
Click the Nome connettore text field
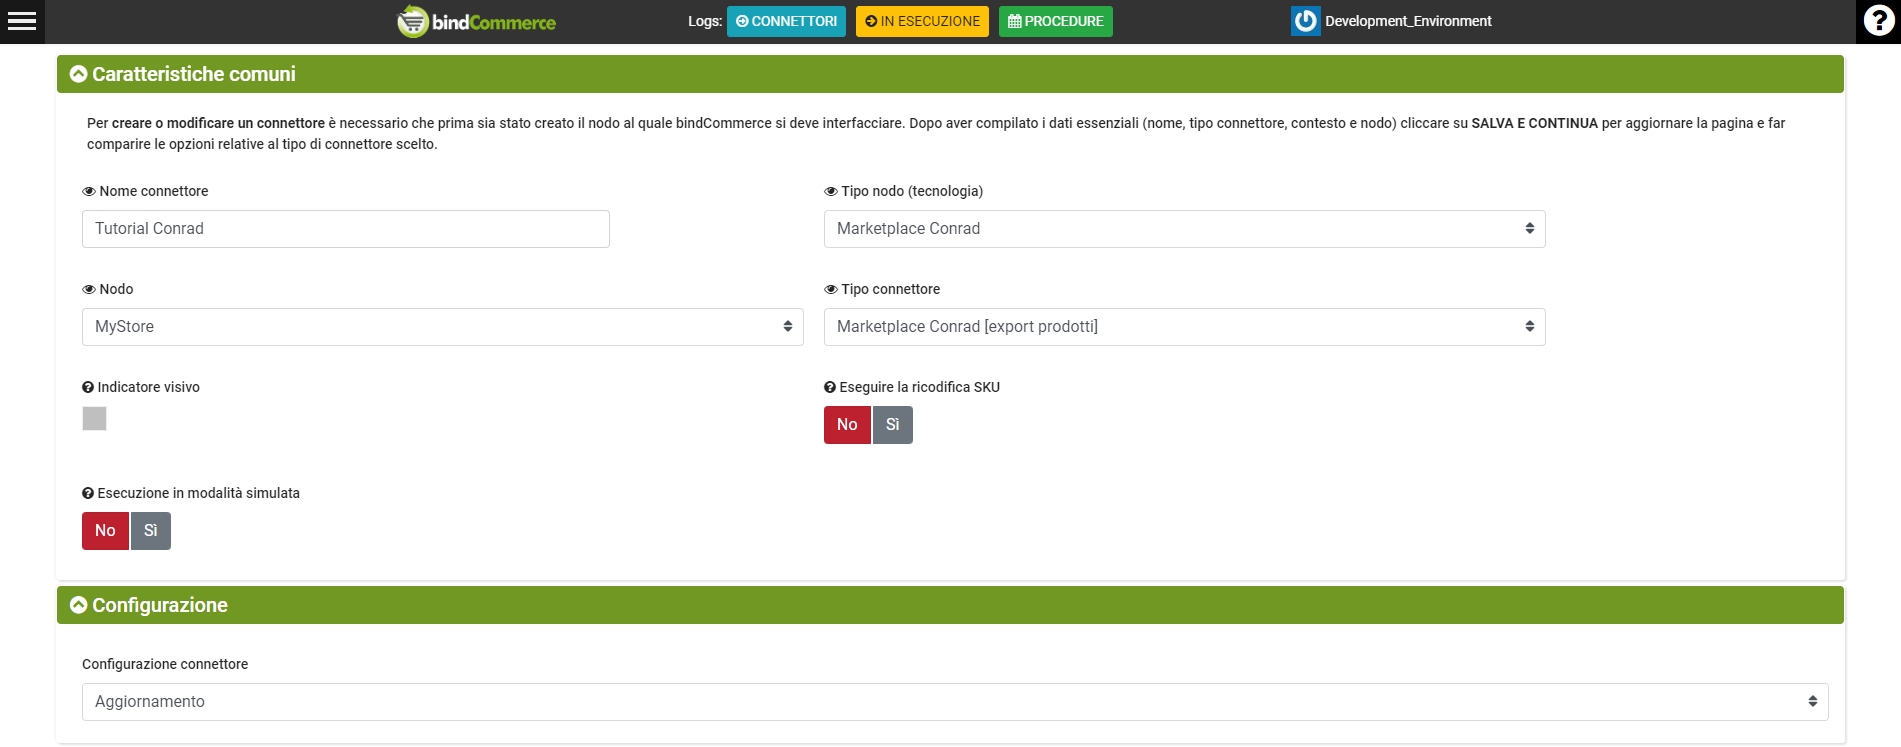coord(345,229)
